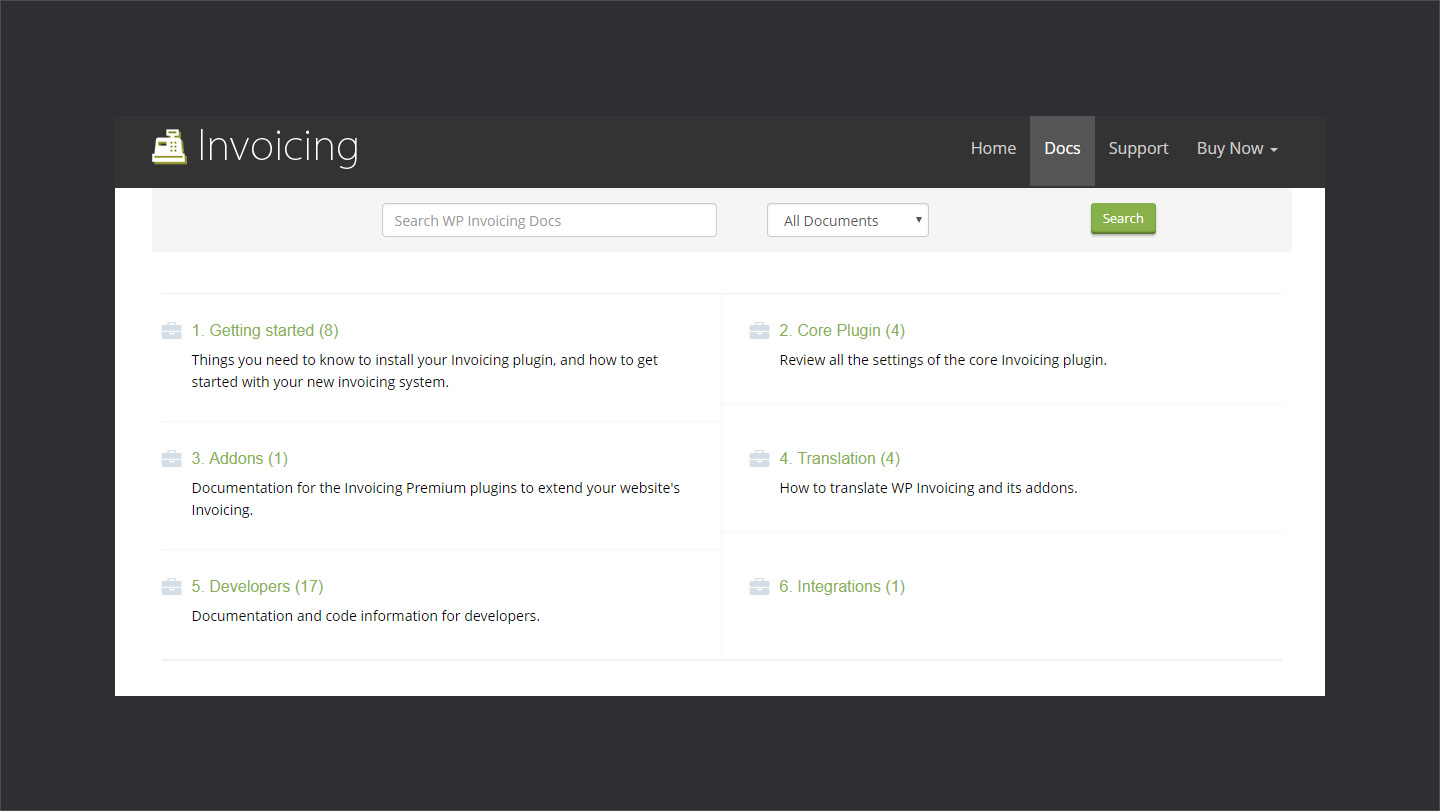Click text "How to translate WP Invoicing and its addons."
Image resolution: width=1440 pixels, height=811 pixels.
(x=928, y=488)
